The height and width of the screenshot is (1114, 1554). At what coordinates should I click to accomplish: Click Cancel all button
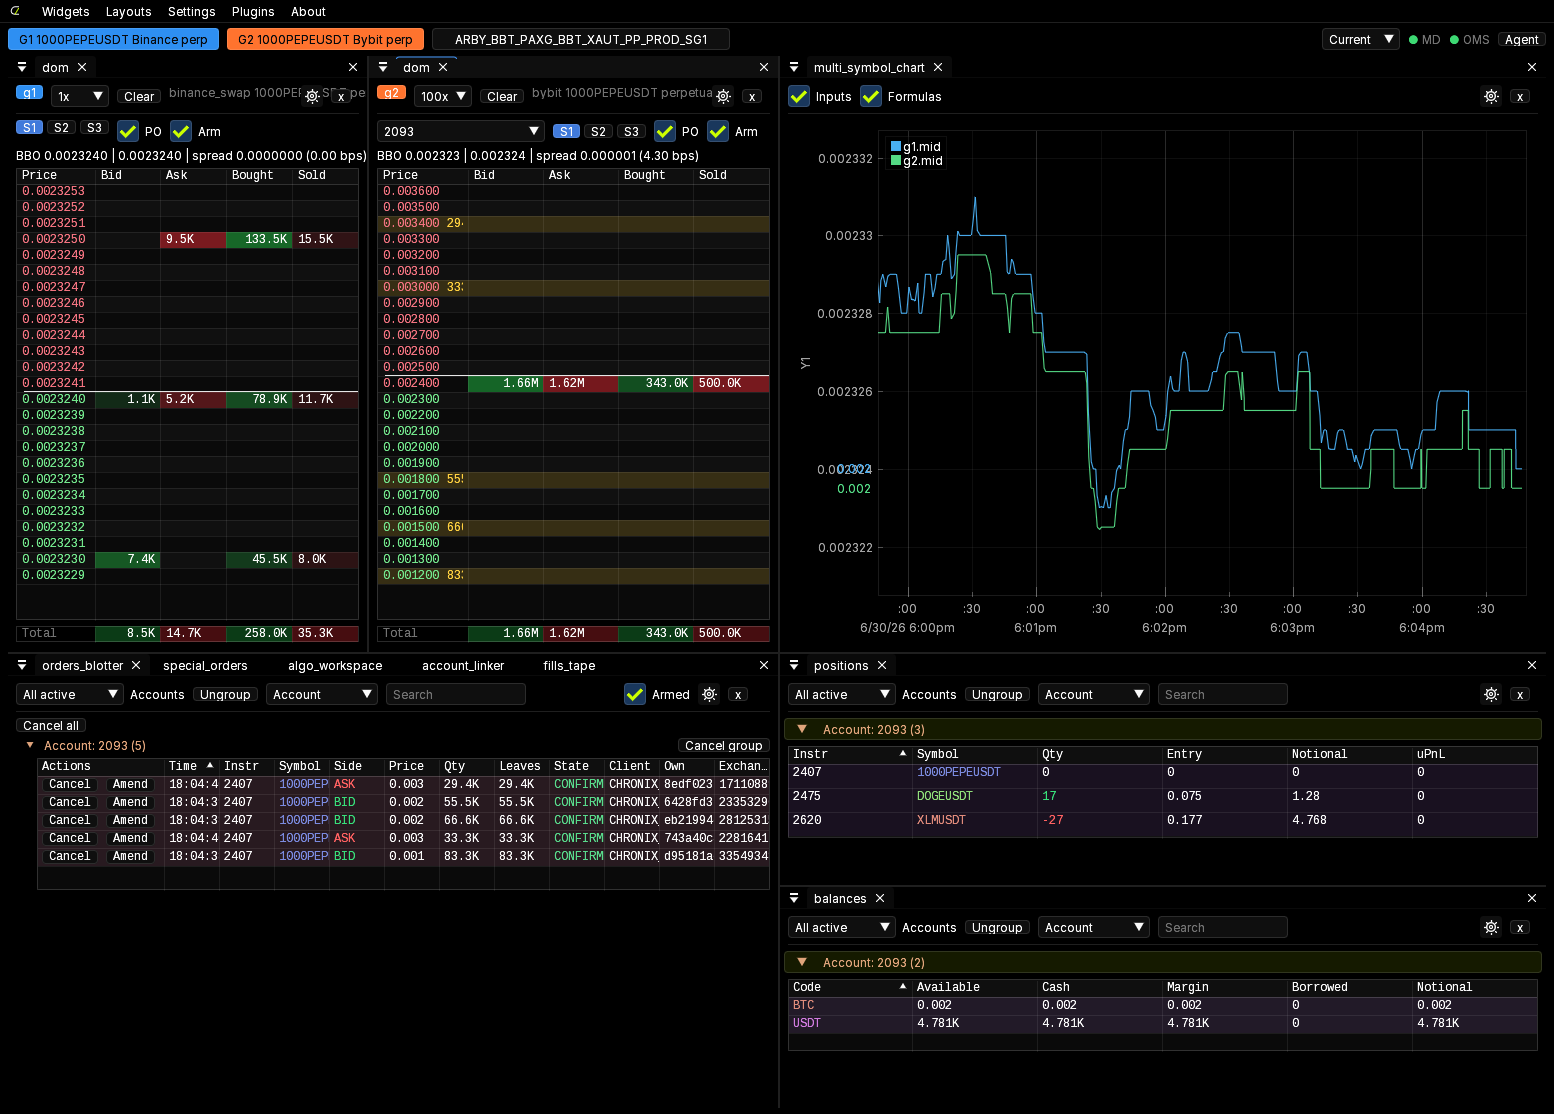[x=51, y=725]
